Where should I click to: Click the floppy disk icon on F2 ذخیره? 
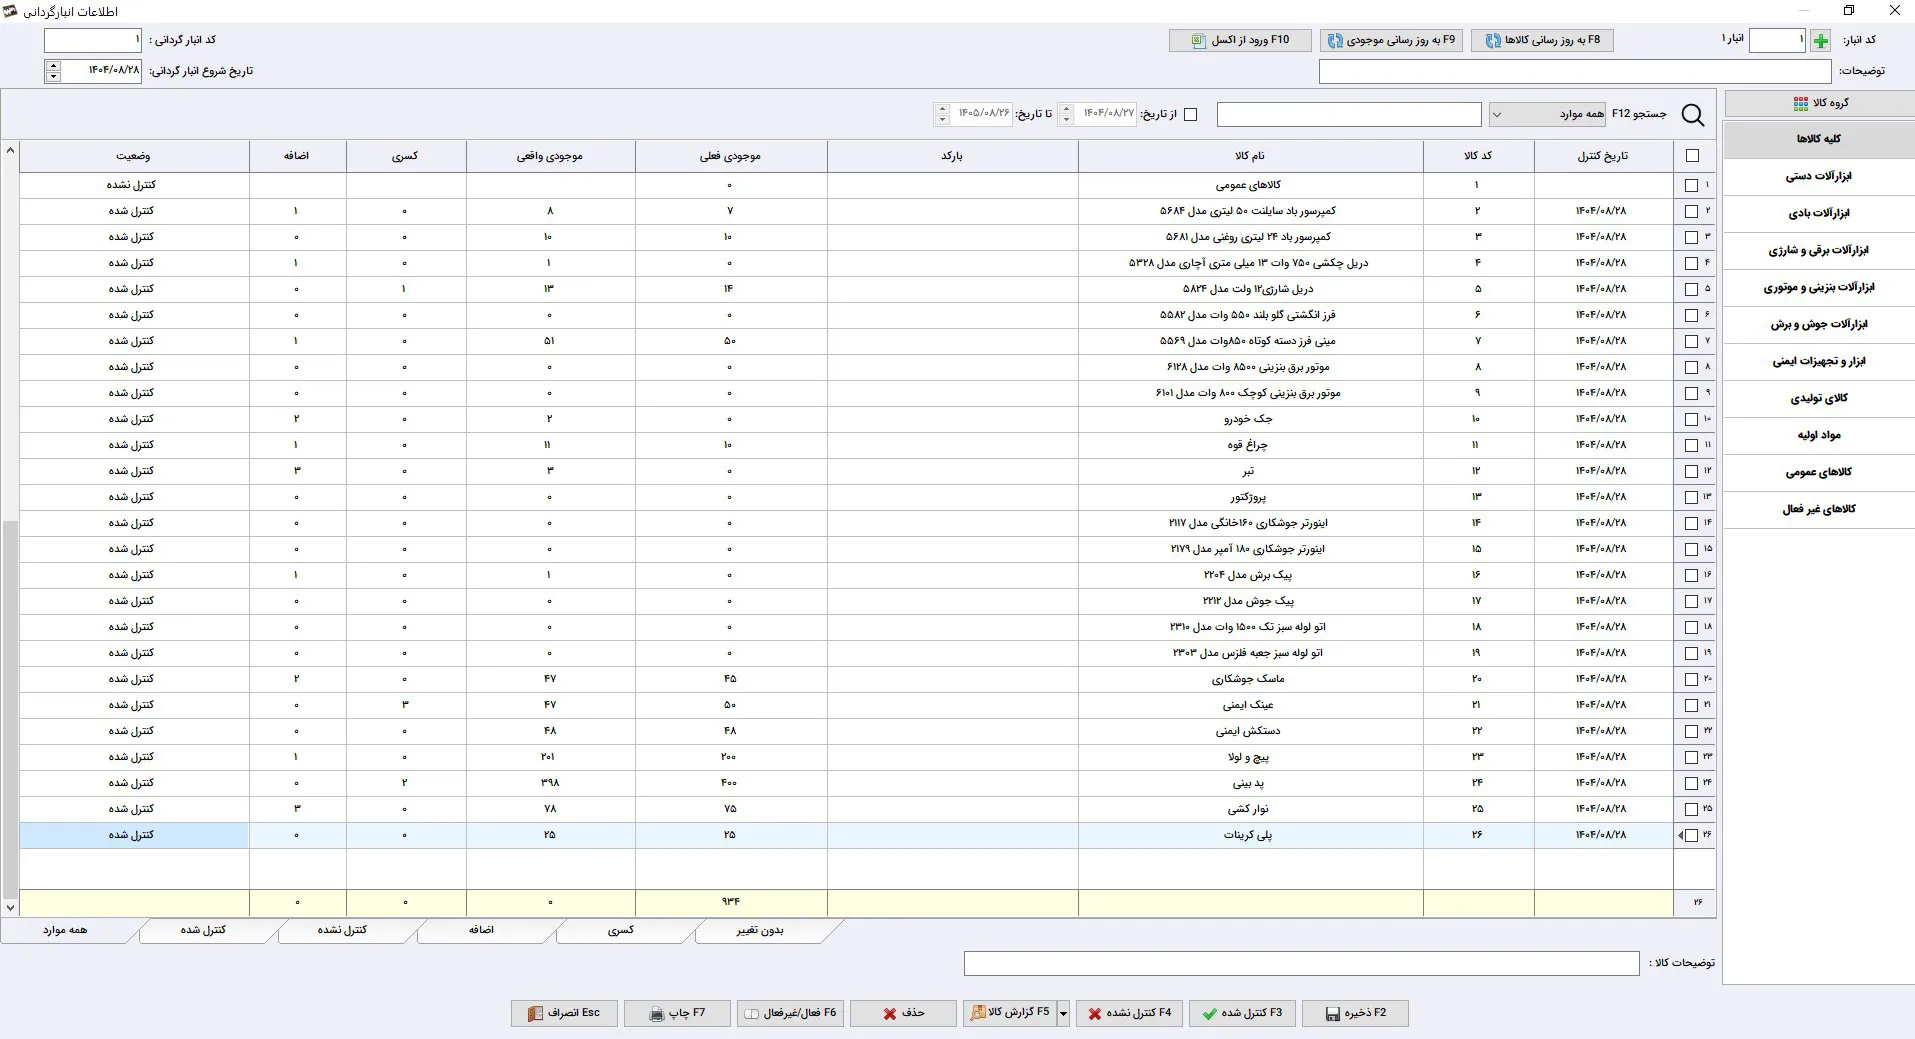(x=1332, y=1014)
